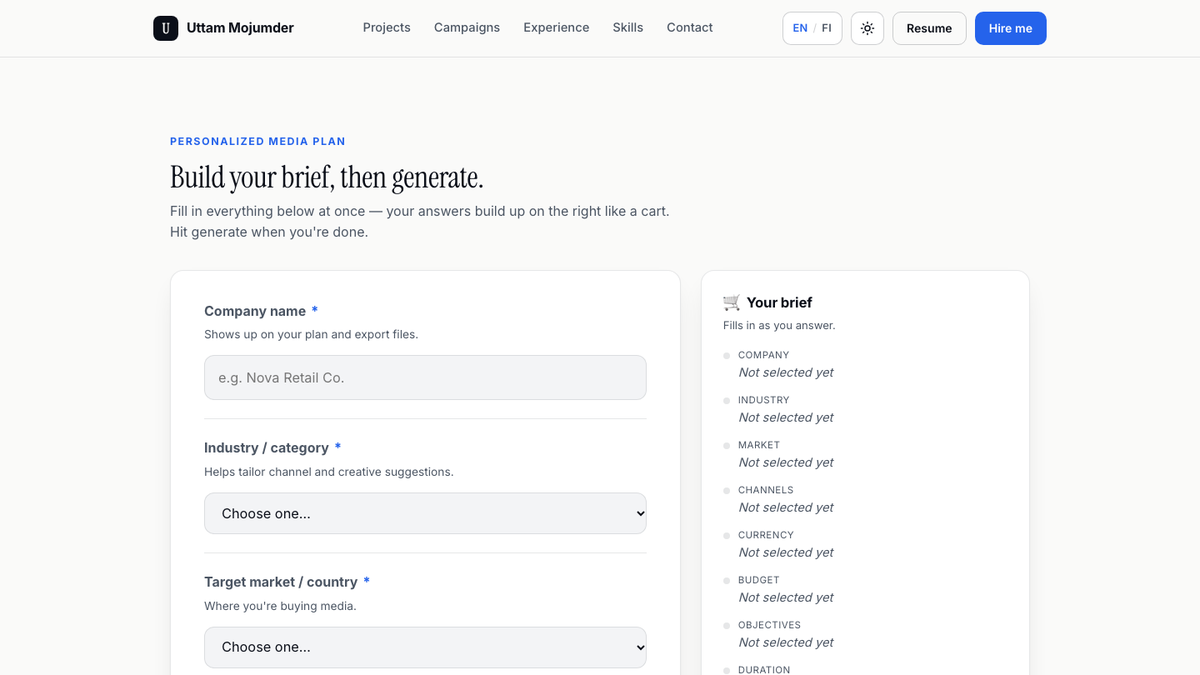This screenshot has height=675, width=1200.
Task: Go to Contact in the navbar
Action: pyautogui.click(x=690, y=28)
